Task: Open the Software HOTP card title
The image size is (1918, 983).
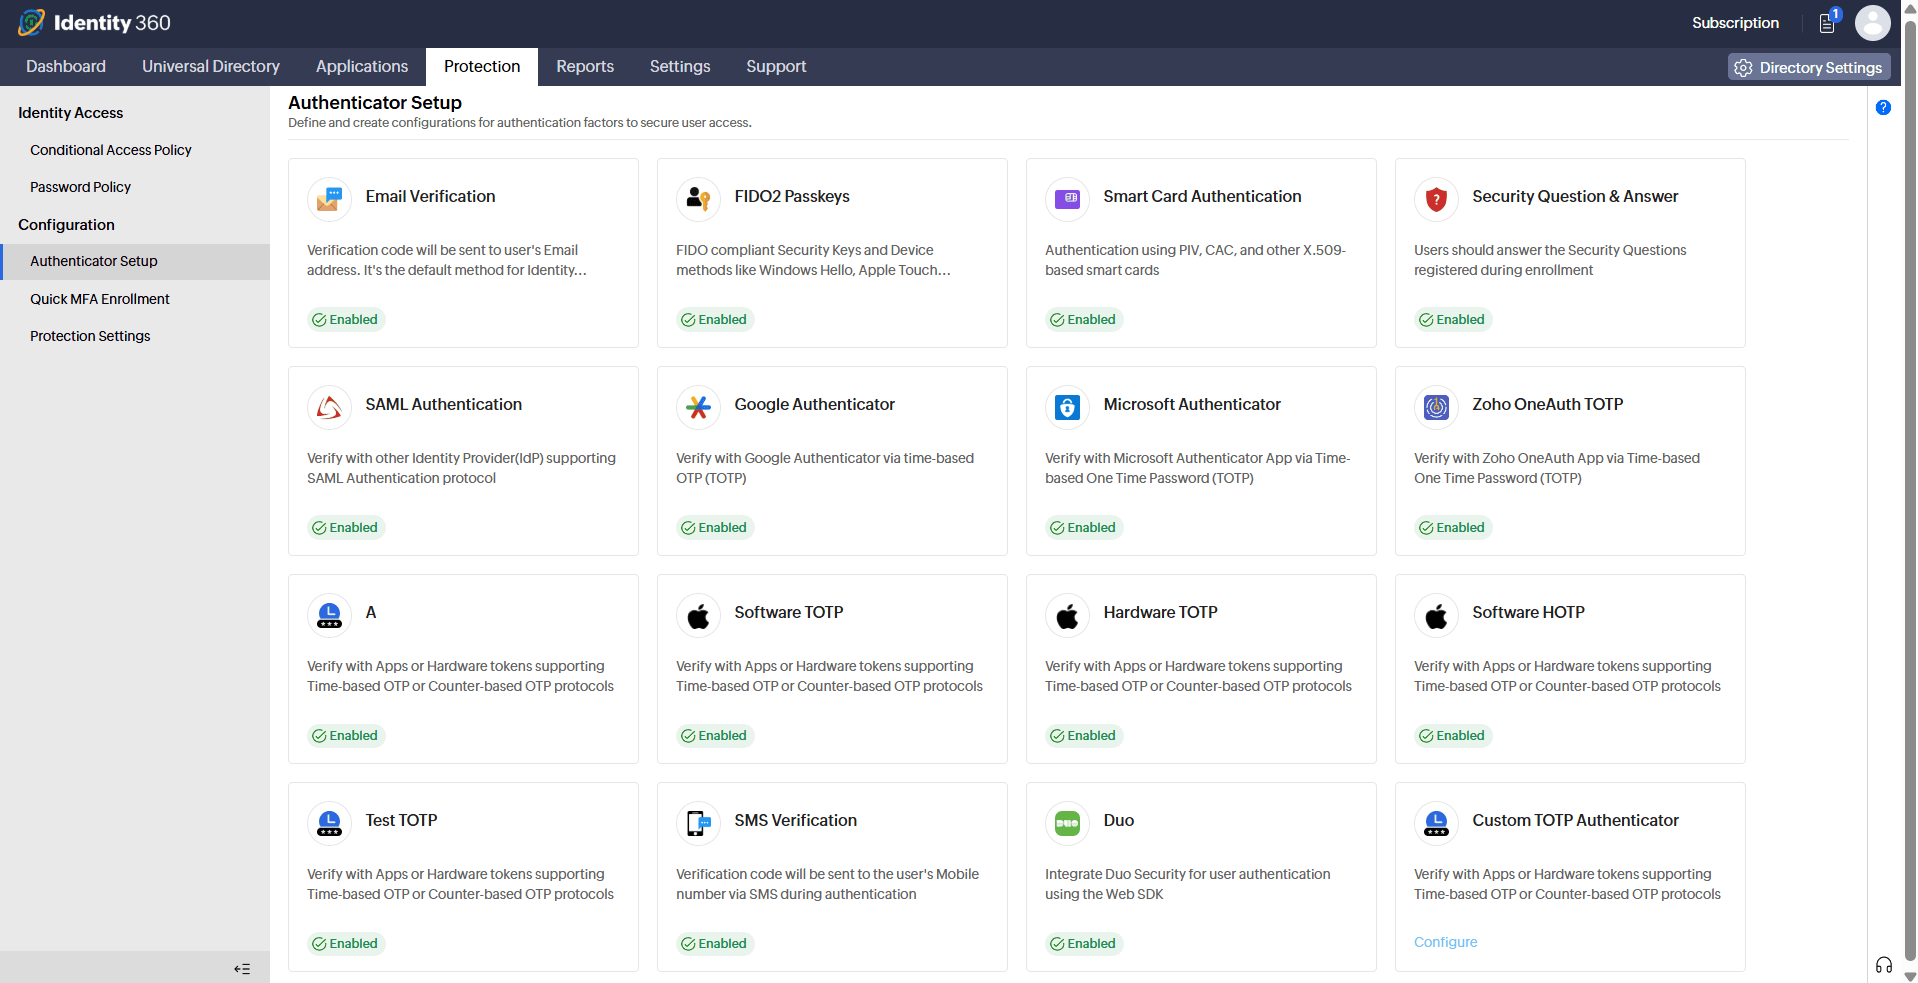Action: point(1528,612)
